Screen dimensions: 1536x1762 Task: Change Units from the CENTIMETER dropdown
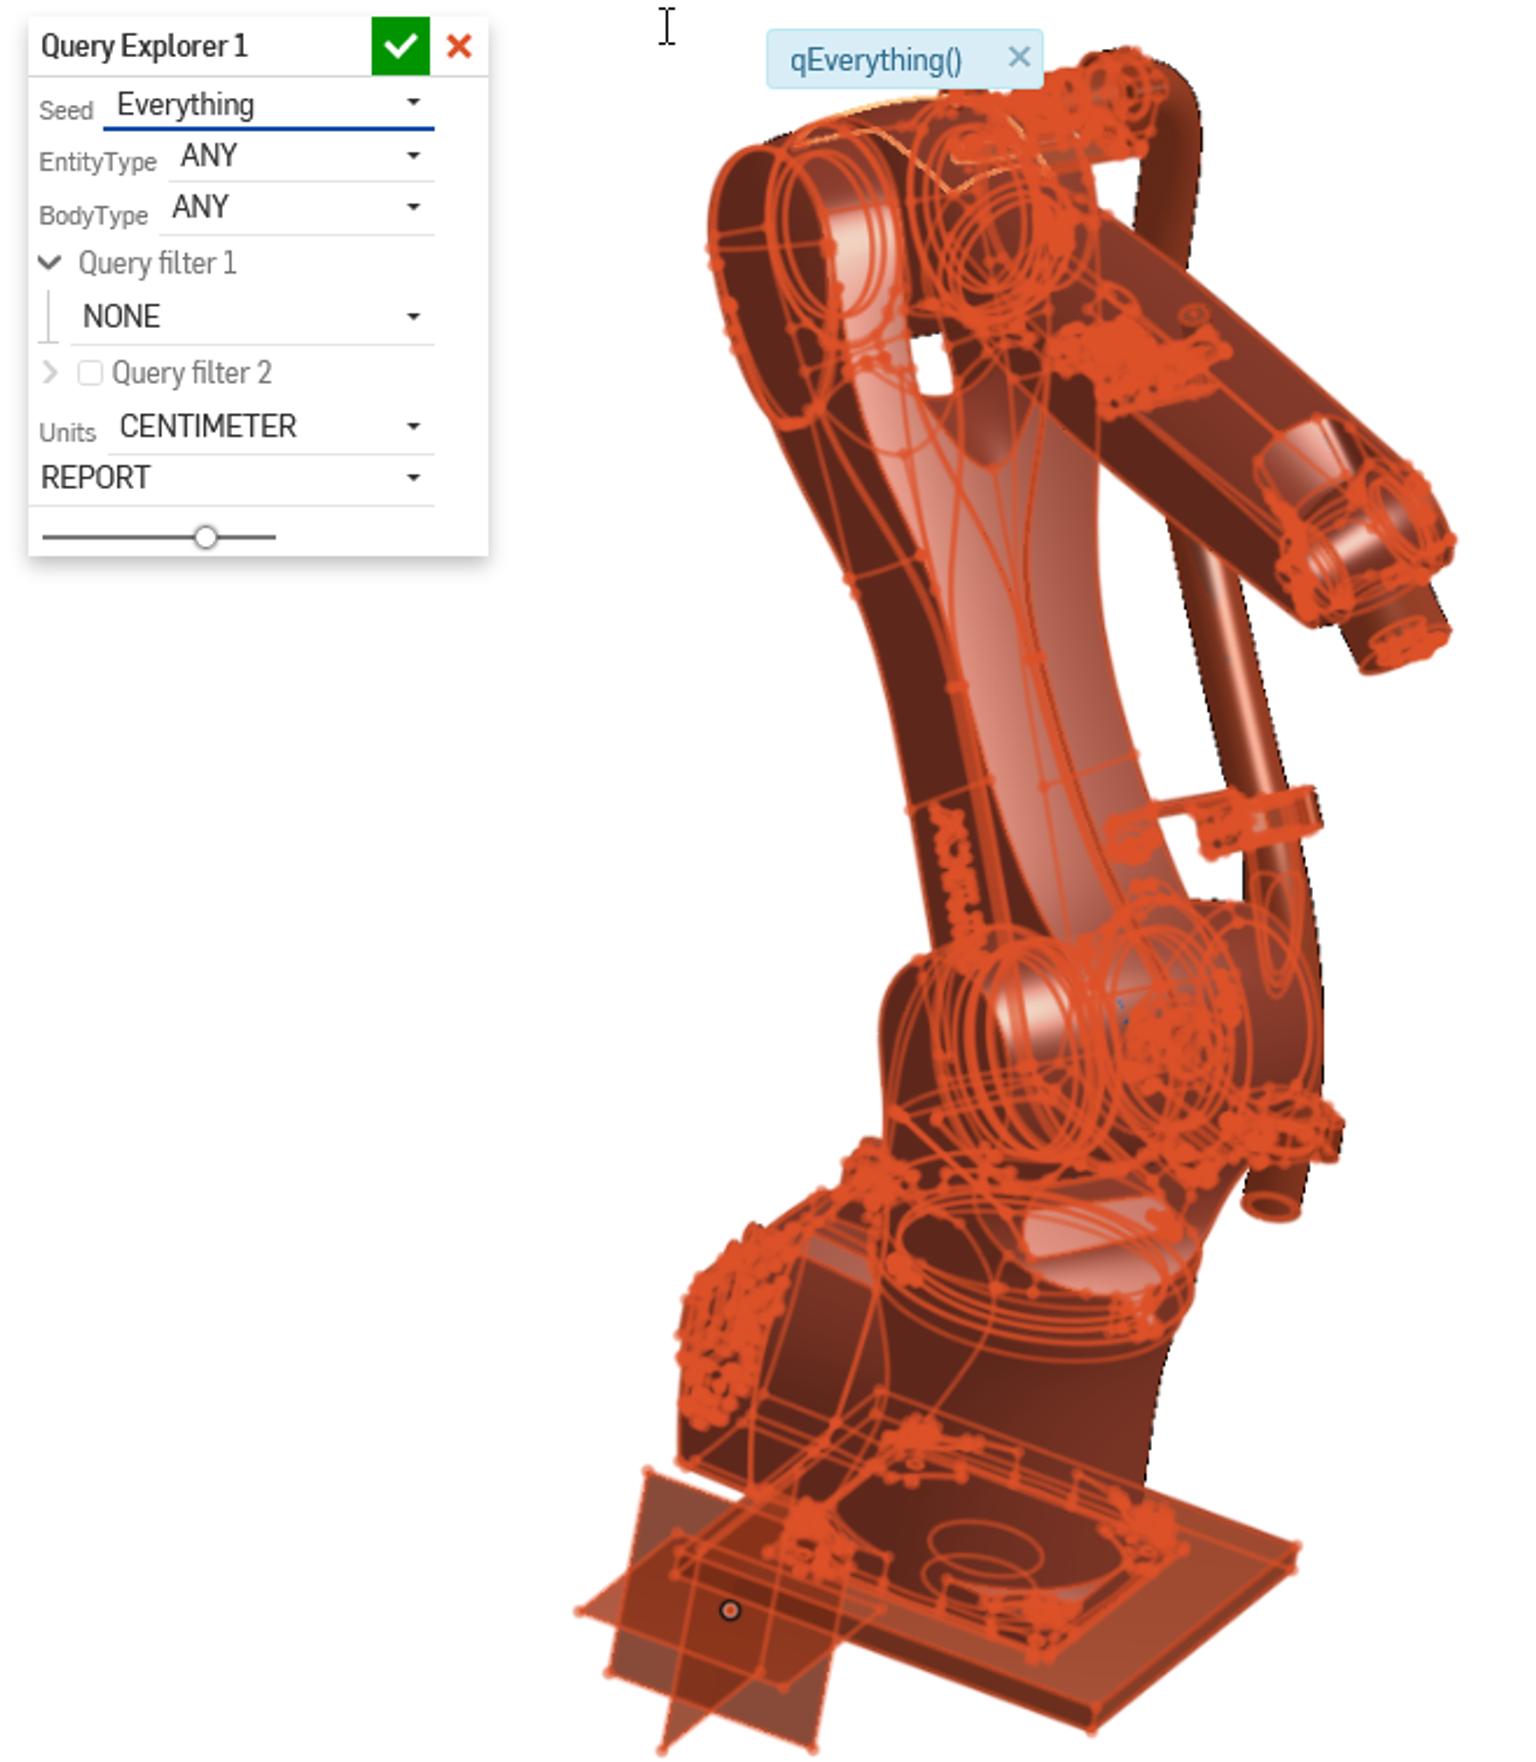270,427
